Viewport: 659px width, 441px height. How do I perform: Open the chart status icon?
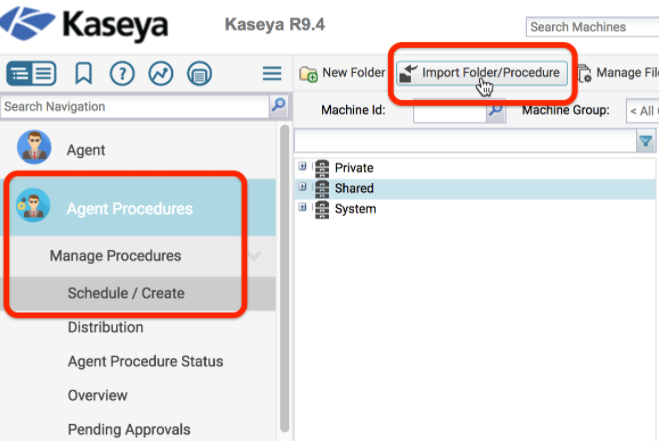tap(161, 74)
